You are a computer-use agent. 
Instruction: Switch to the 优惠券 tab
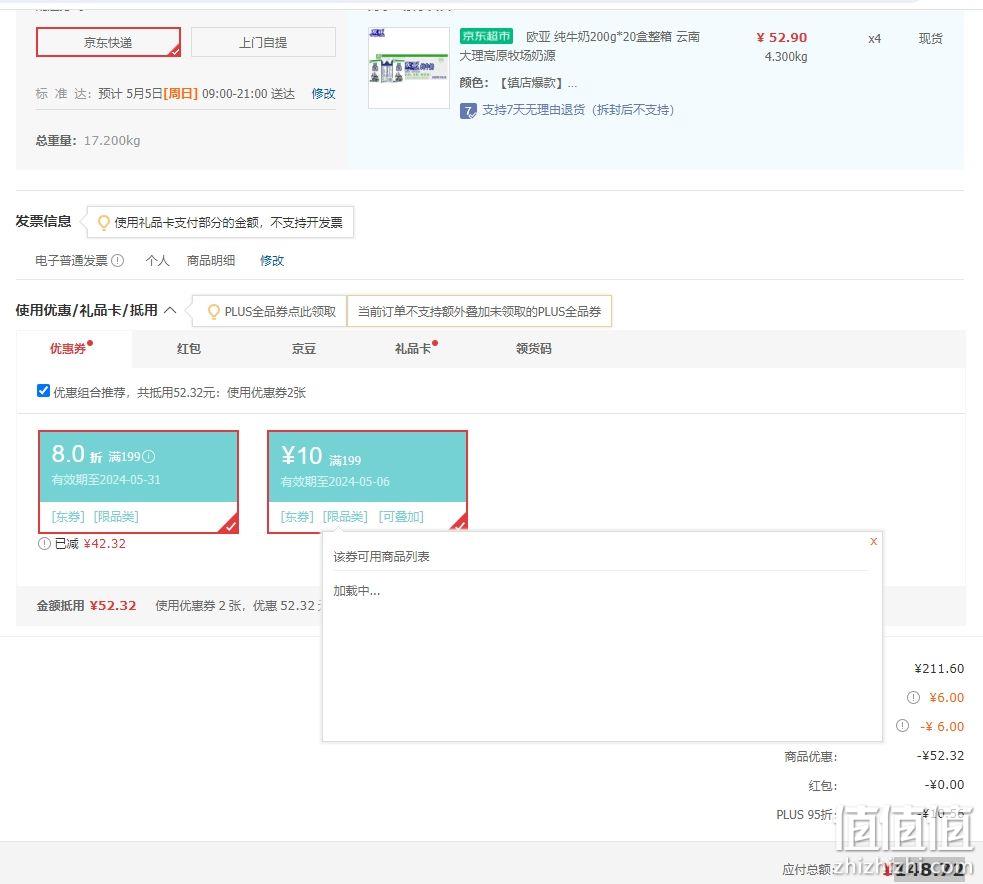(x=68, y=349)
